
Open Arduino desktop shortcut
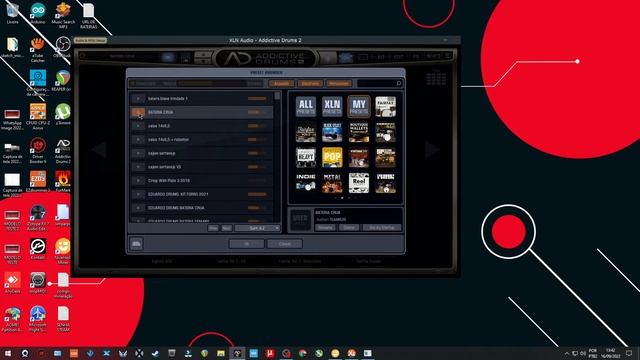pyautogui.click(x=38, y=13)
